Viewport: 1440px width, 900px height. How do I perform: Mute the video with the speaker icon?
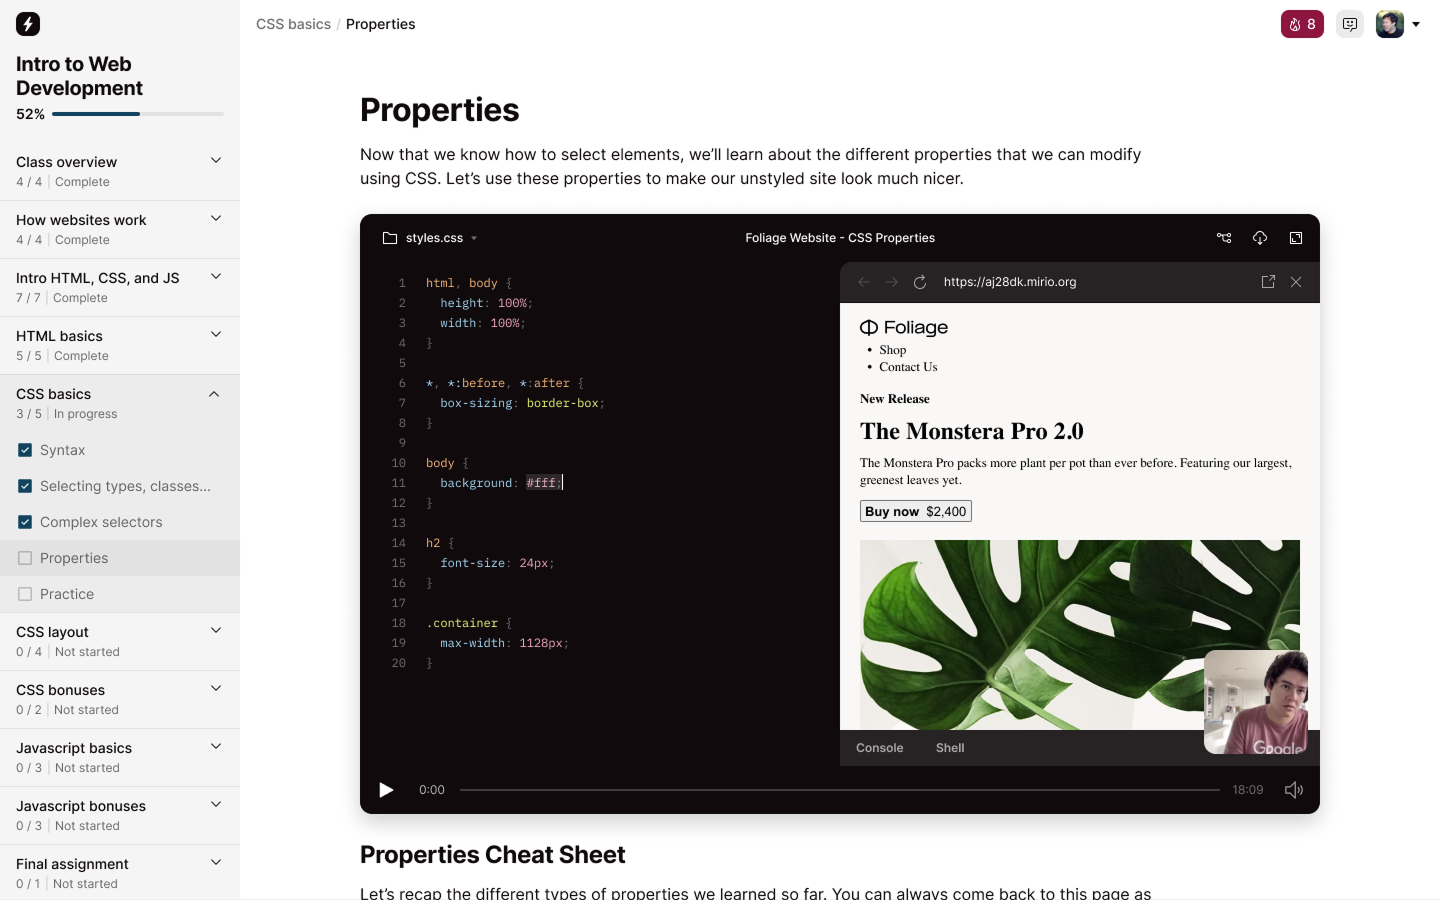(1294, 790)
